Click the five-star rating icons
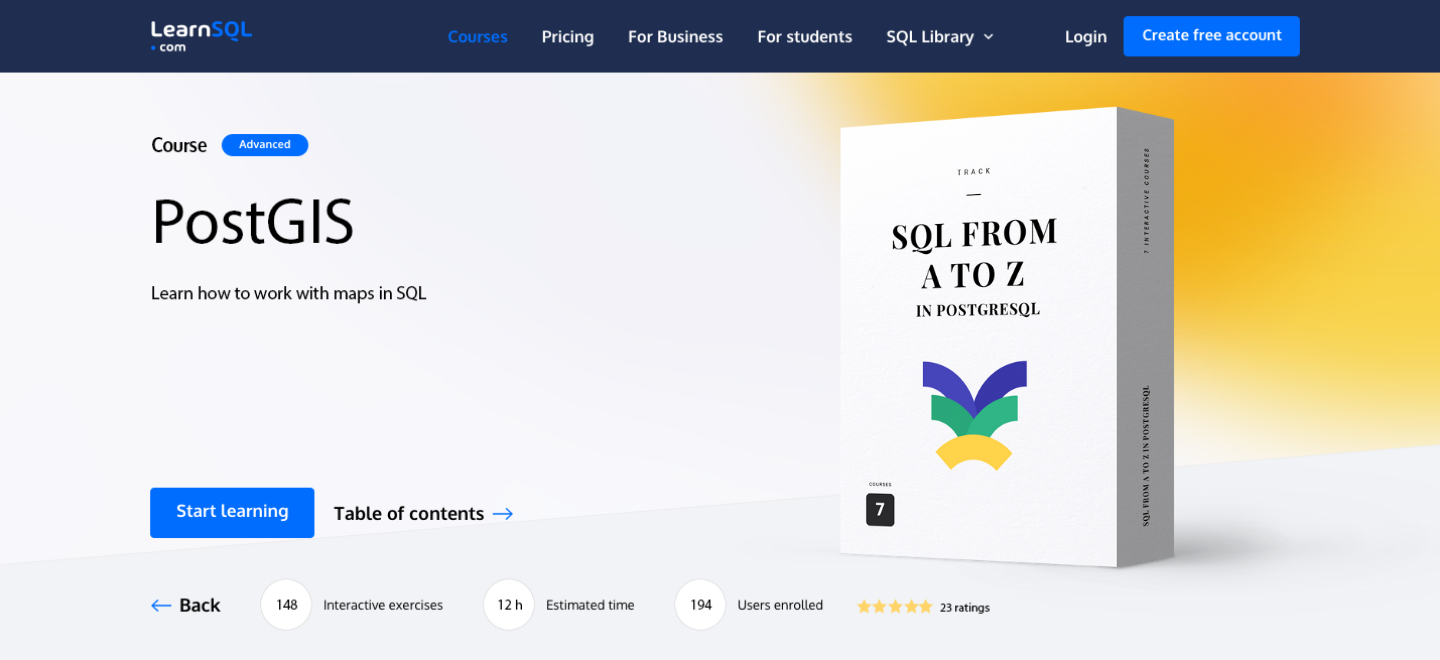The width and height of the screenshot is (1440, 660). [x=895, y=607]
